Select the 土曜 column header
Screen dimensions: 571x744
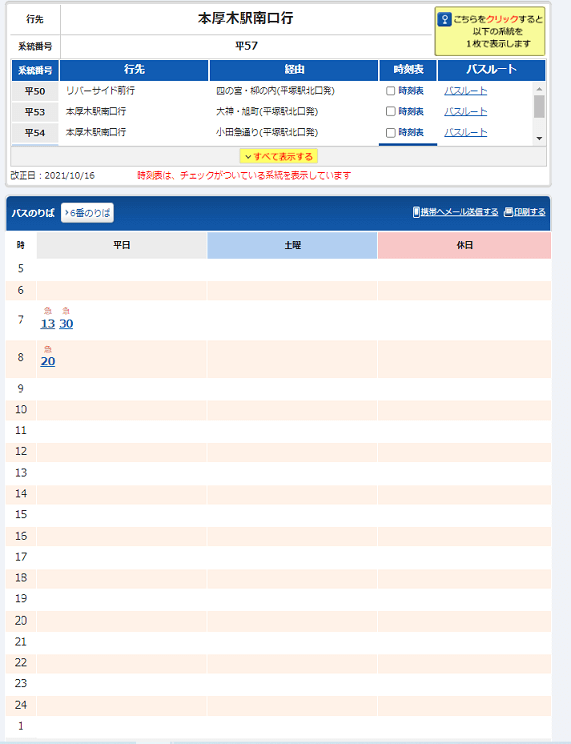292,245
